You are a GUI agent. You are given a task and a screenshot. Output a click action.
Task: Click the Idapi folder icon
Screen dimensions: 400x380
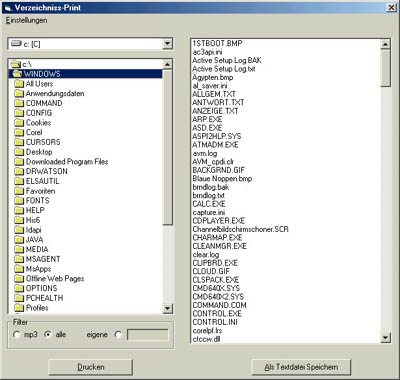[19, 230]
